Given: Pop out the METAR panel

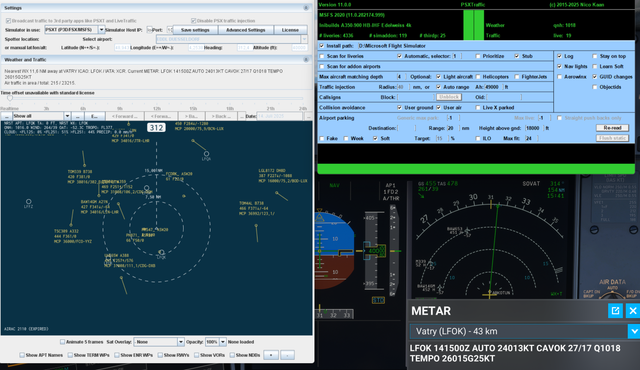Looking at the screenshot, I should click(615, 311).
